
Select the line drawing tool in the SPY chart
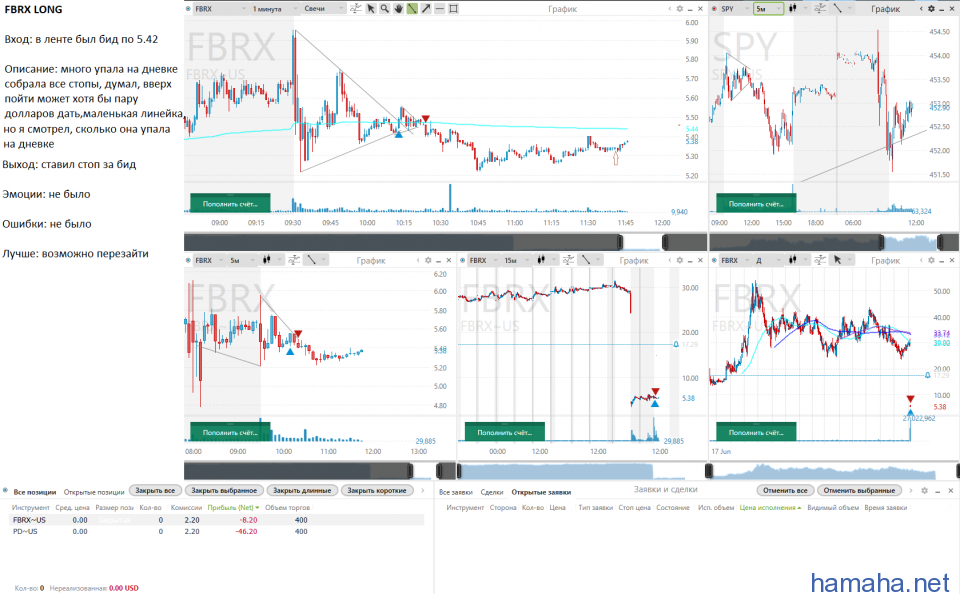tap(837, 9)
